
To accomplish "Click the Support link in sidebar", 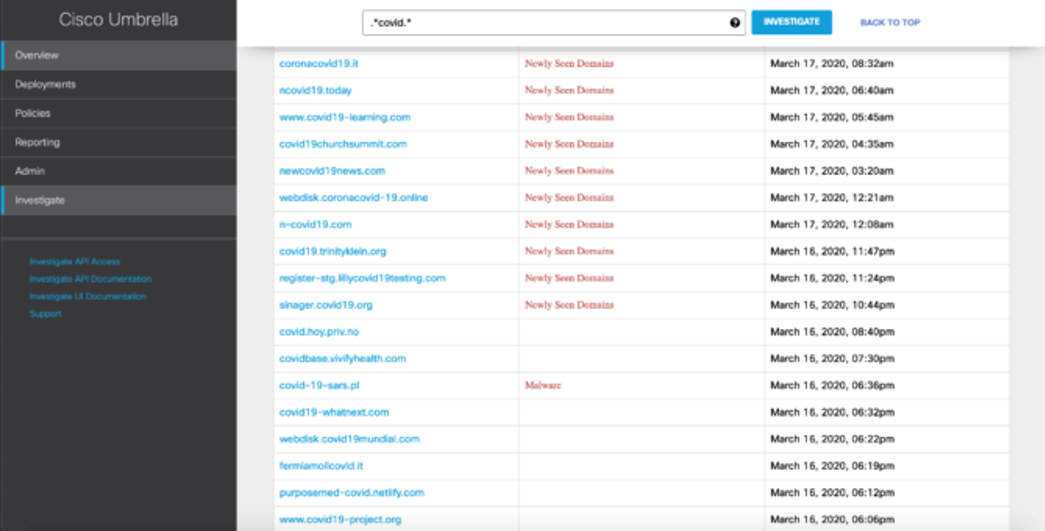I will [45, 314].
